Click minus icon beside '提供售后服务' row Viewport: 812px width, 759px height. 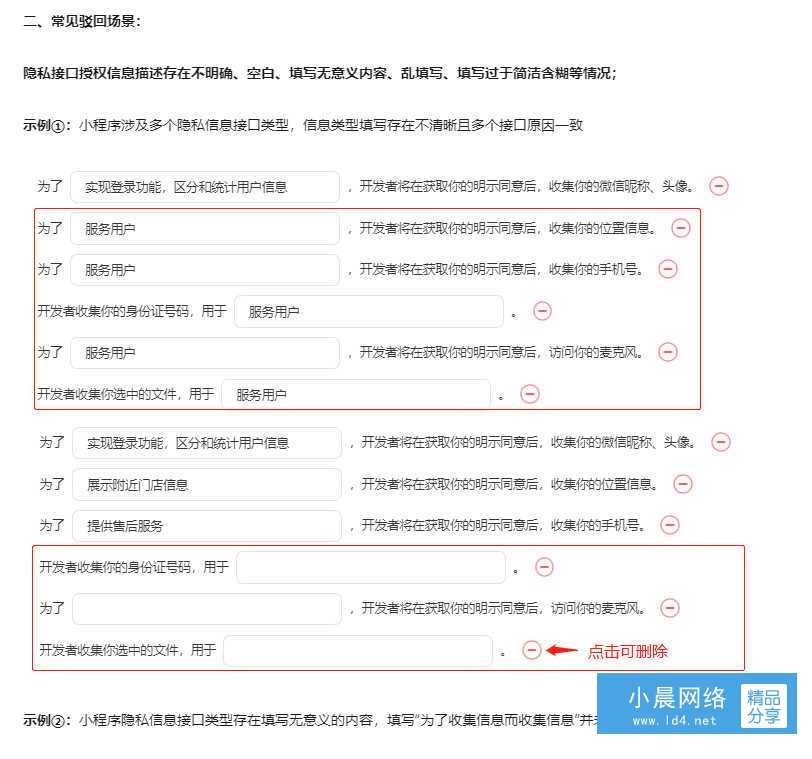click(670, 525)
